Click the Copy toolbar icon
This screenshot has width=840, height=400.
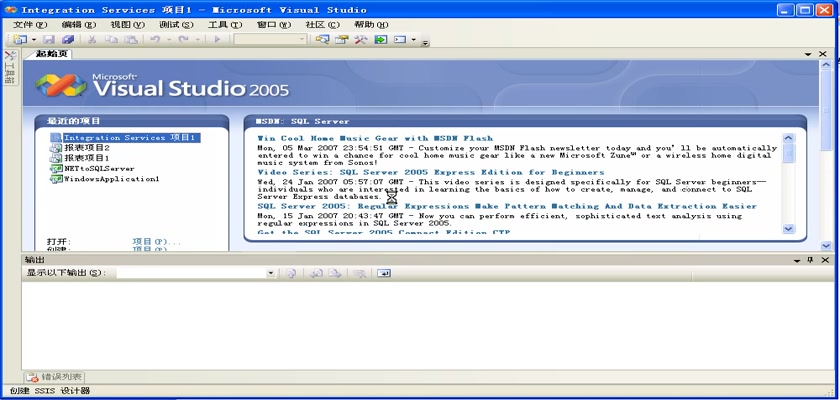[111, 40]
